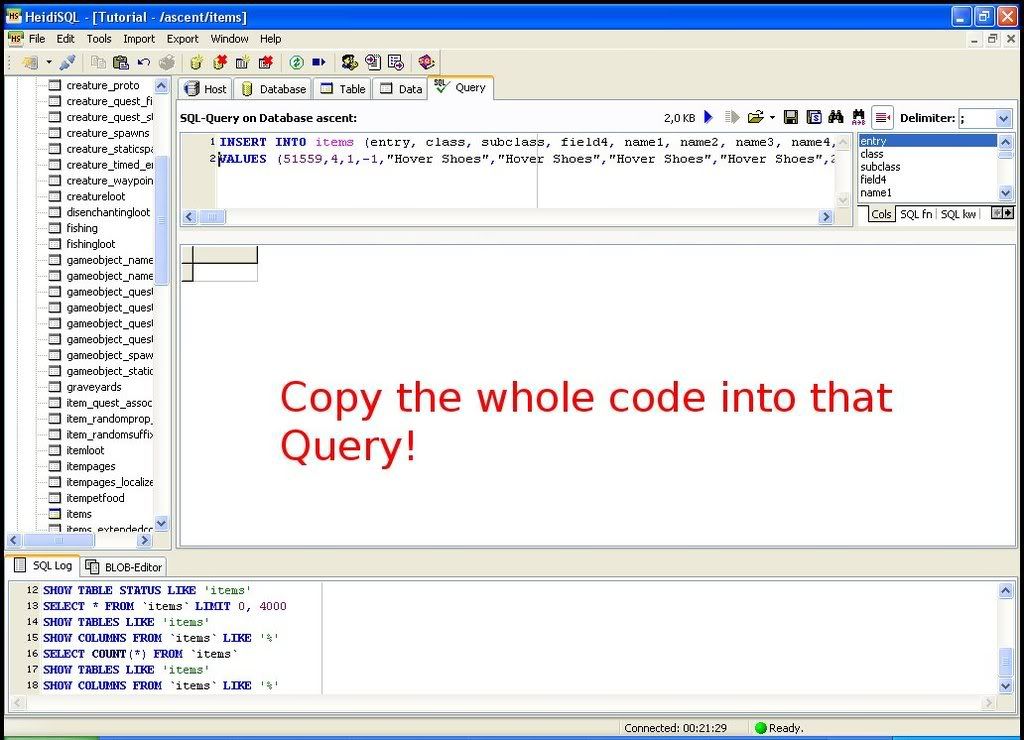Screen dimensions: 1024x740
Task: Switch to the Data tab
Action: [x=401, y=89]
